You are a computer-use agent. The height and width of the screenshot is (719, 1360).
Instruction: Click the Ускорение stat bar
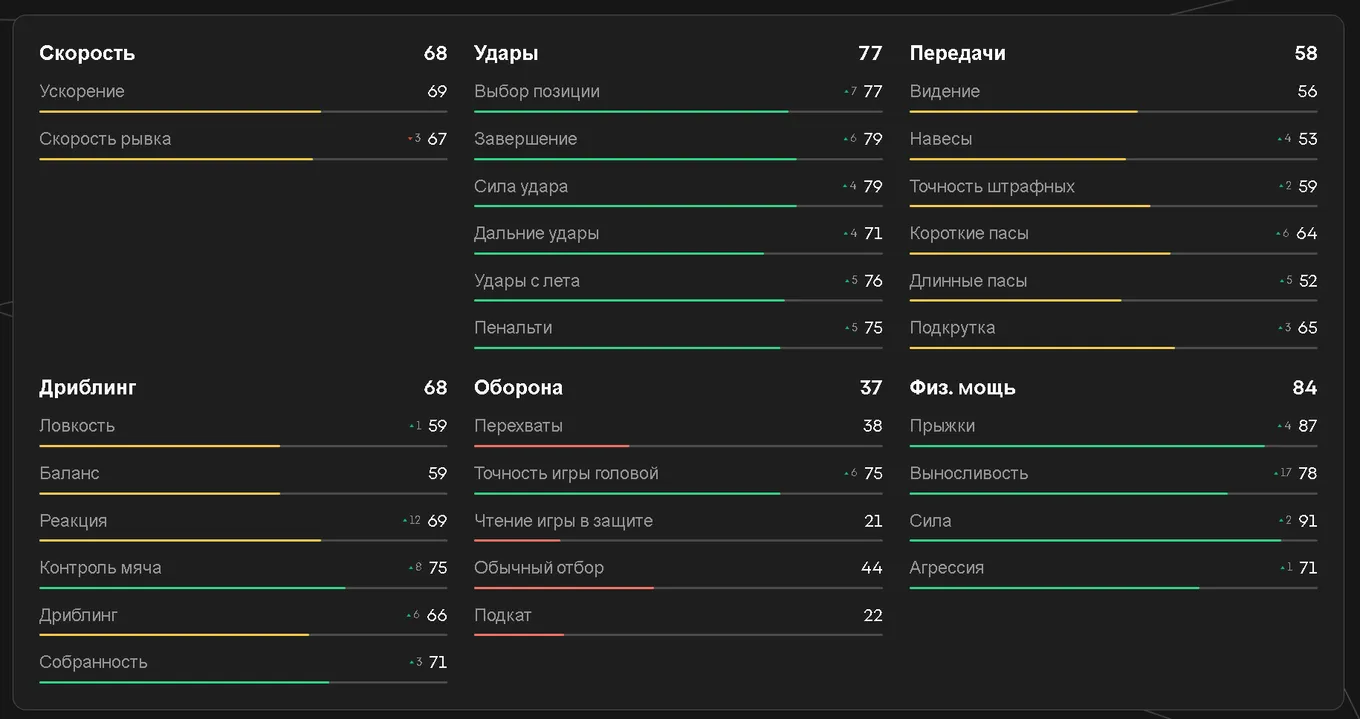243,112
